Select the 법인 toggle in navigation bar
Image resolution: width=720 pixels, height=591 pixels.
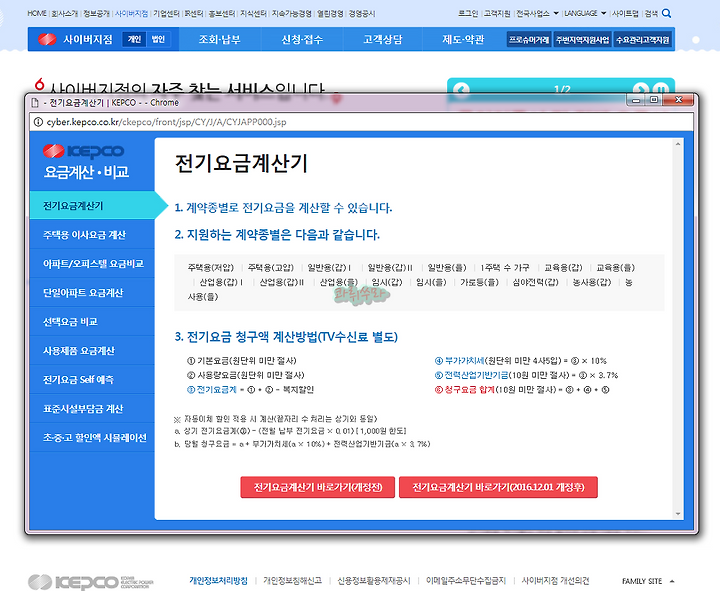158,39
